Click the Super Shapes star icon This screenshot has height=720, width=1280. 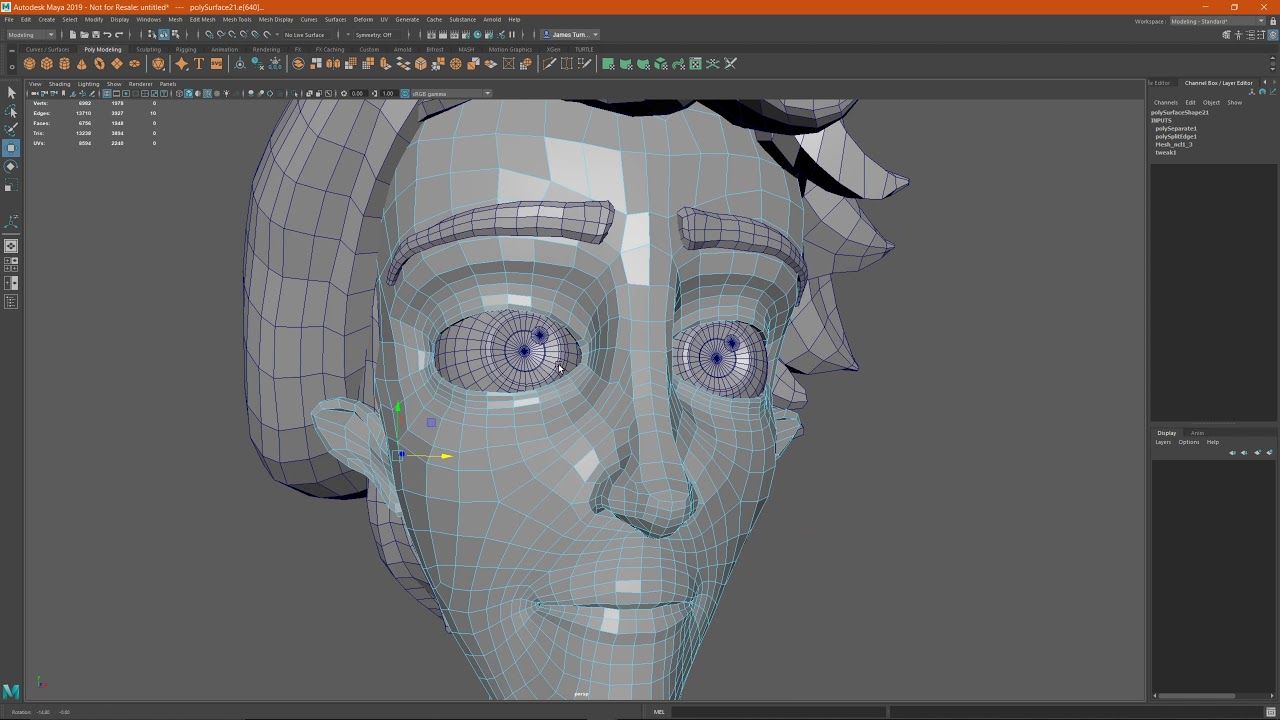(x=181, y=64)
